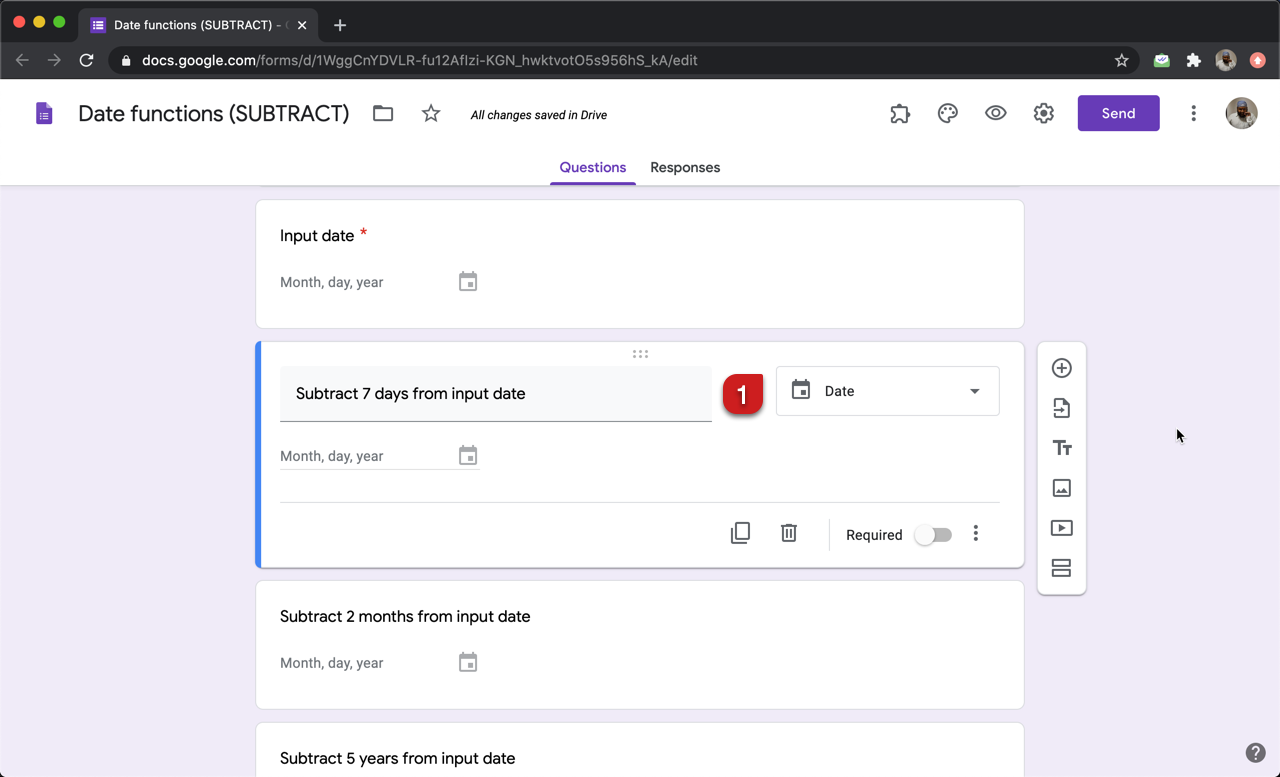The height and width of the screenshot is (777, 1280).
Task: Add a title and description with the Tt icon
Action: pos(1061,448)
